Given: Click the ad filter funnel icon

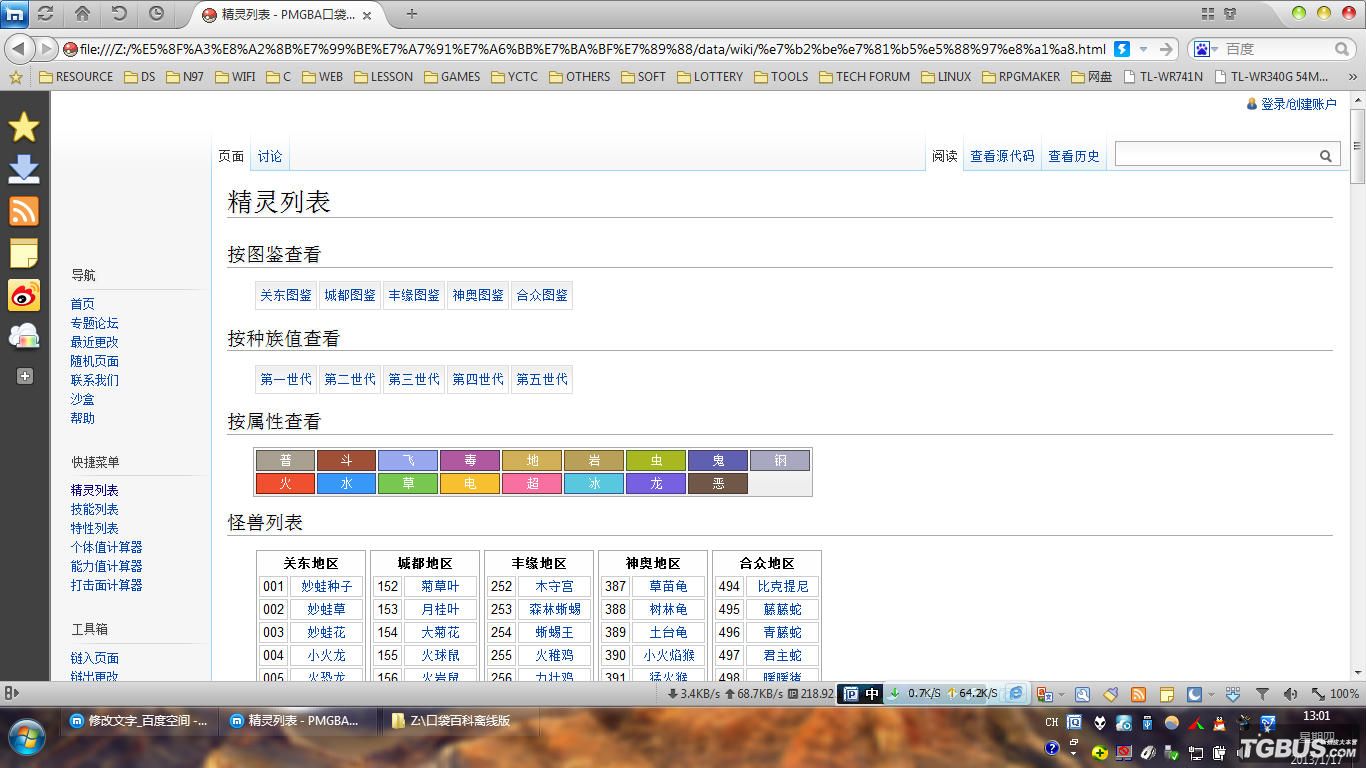Looking at the screenshot, I should tap(1262, 693).
